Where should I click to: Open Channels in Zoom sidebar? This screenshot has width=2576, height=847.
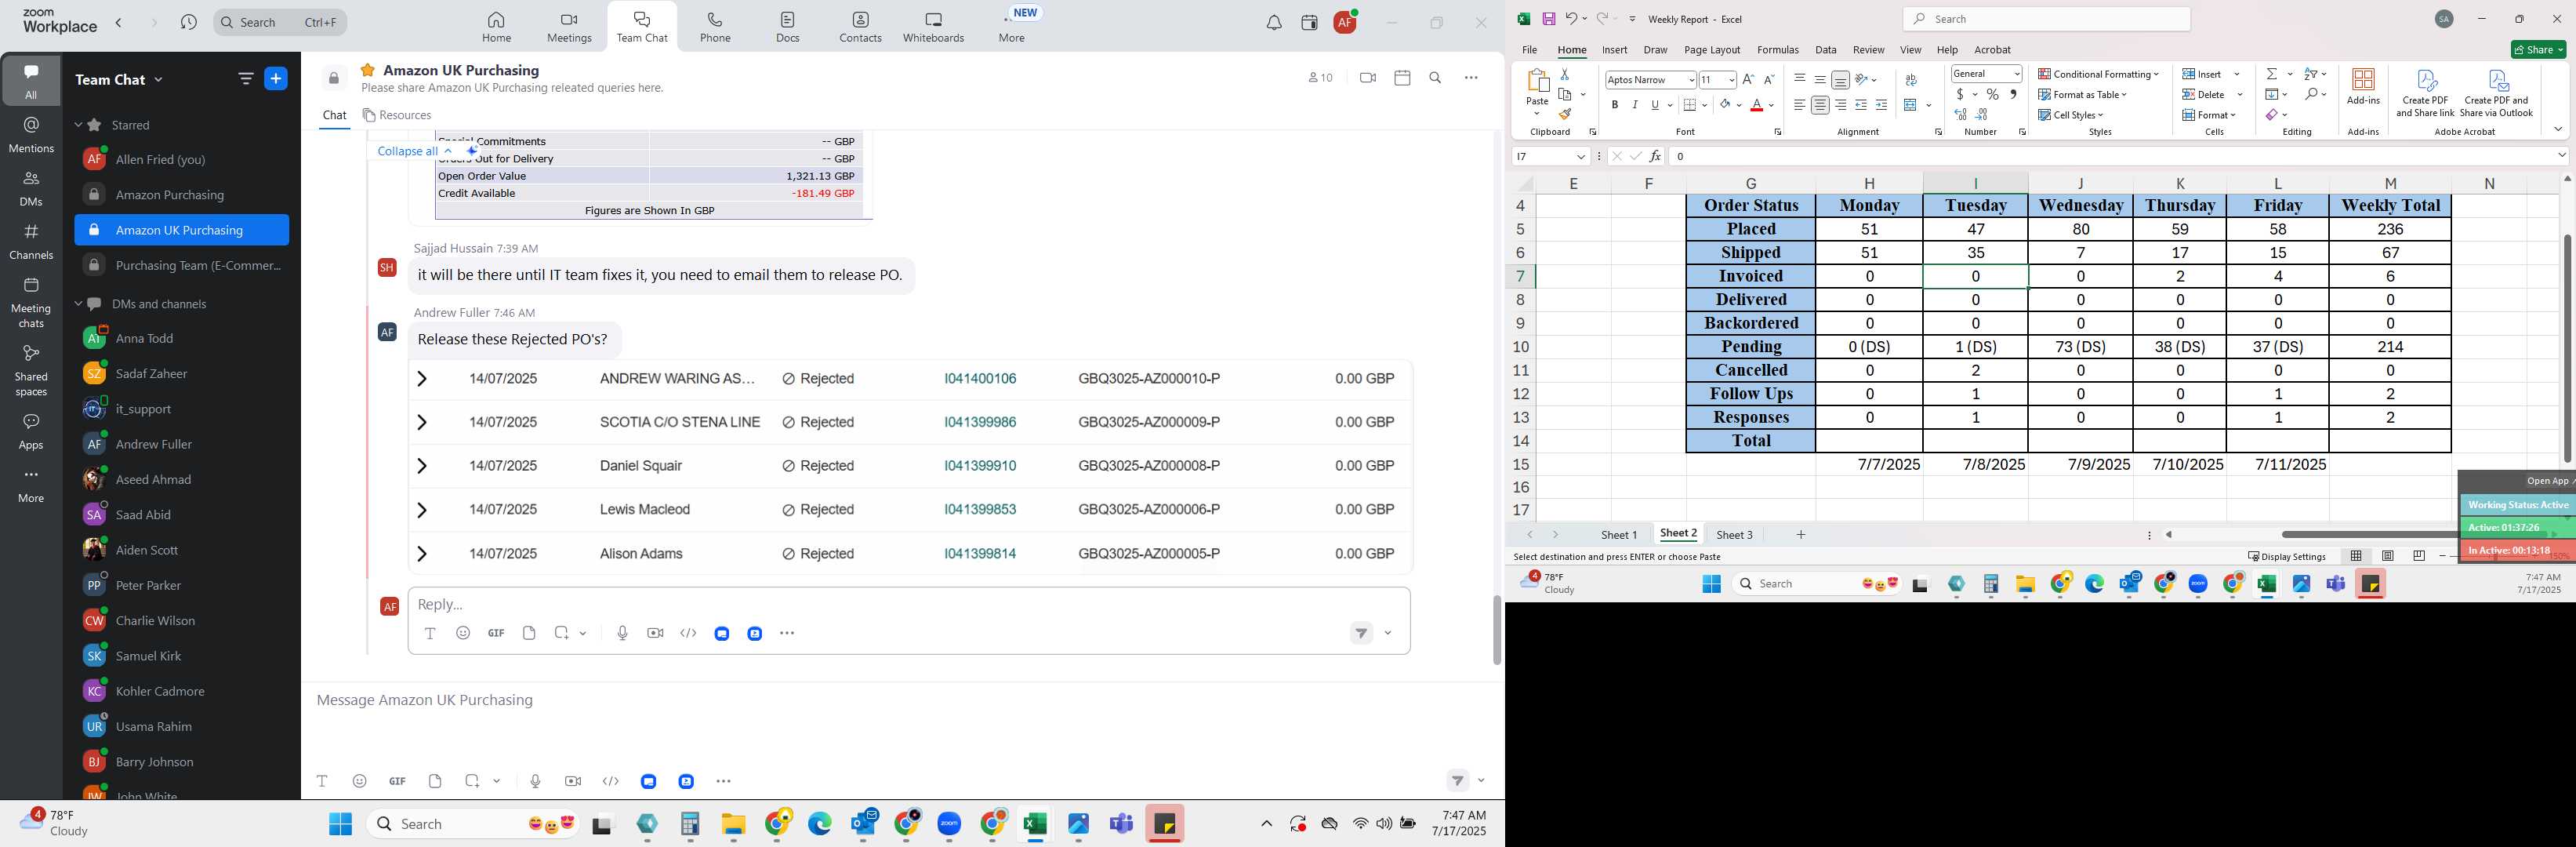pyautogui.click(x=31, y=242)
